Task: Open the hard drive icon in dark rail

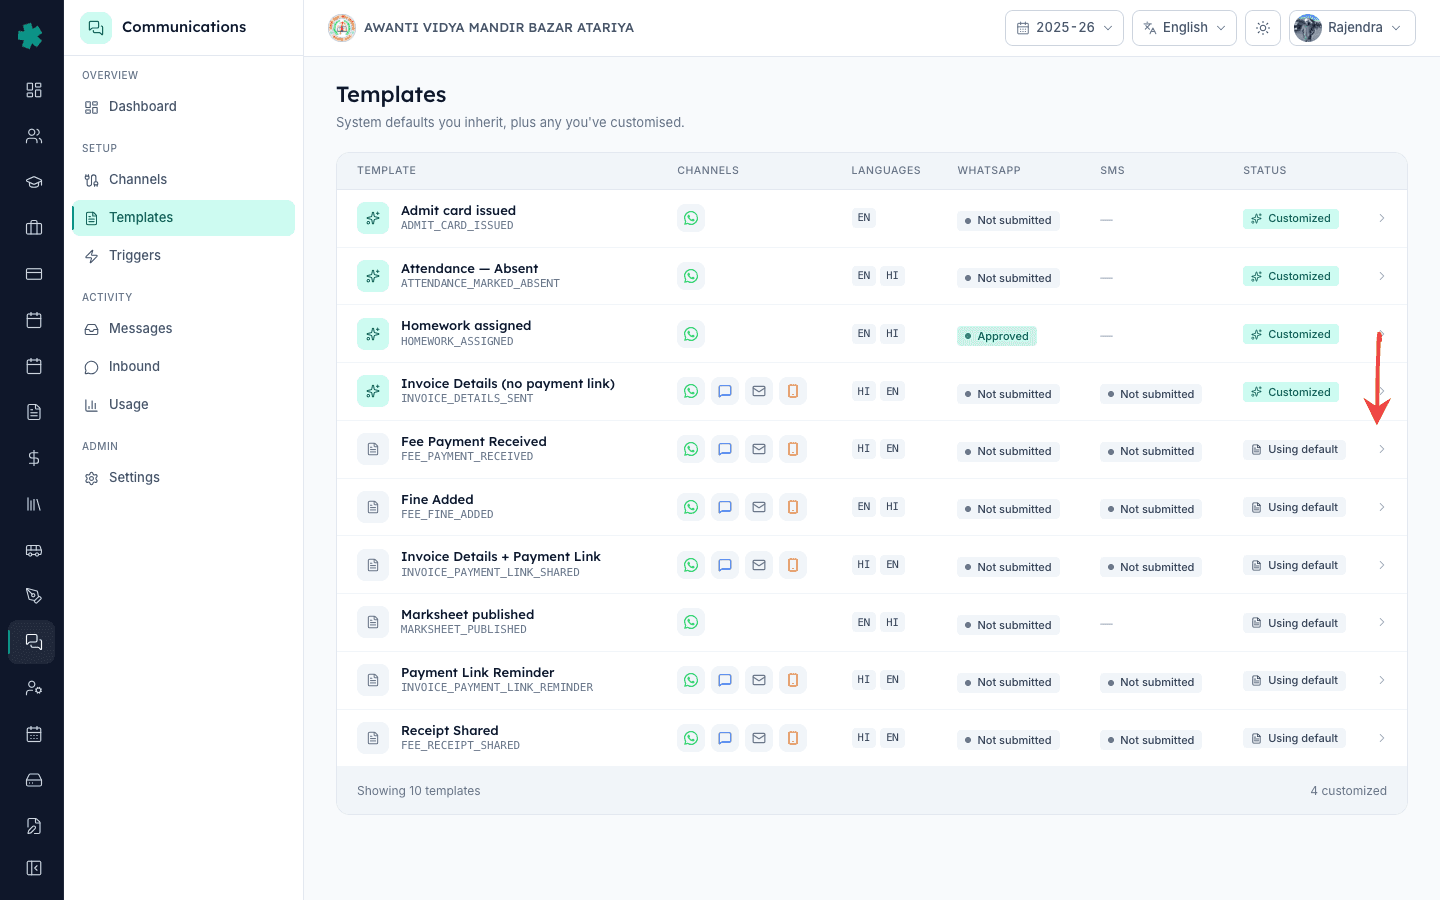Action: coord(34,780)
